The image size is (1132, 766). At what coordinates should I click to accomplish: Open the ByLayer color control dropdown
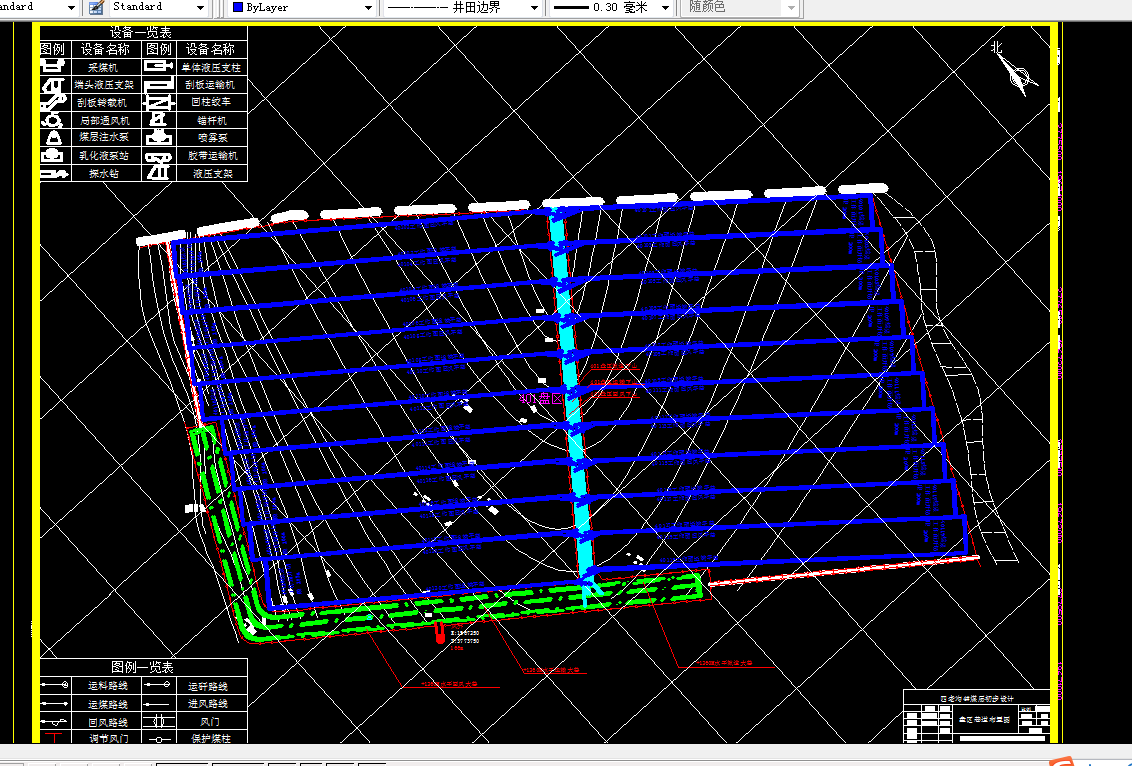[x=368, y=7]
